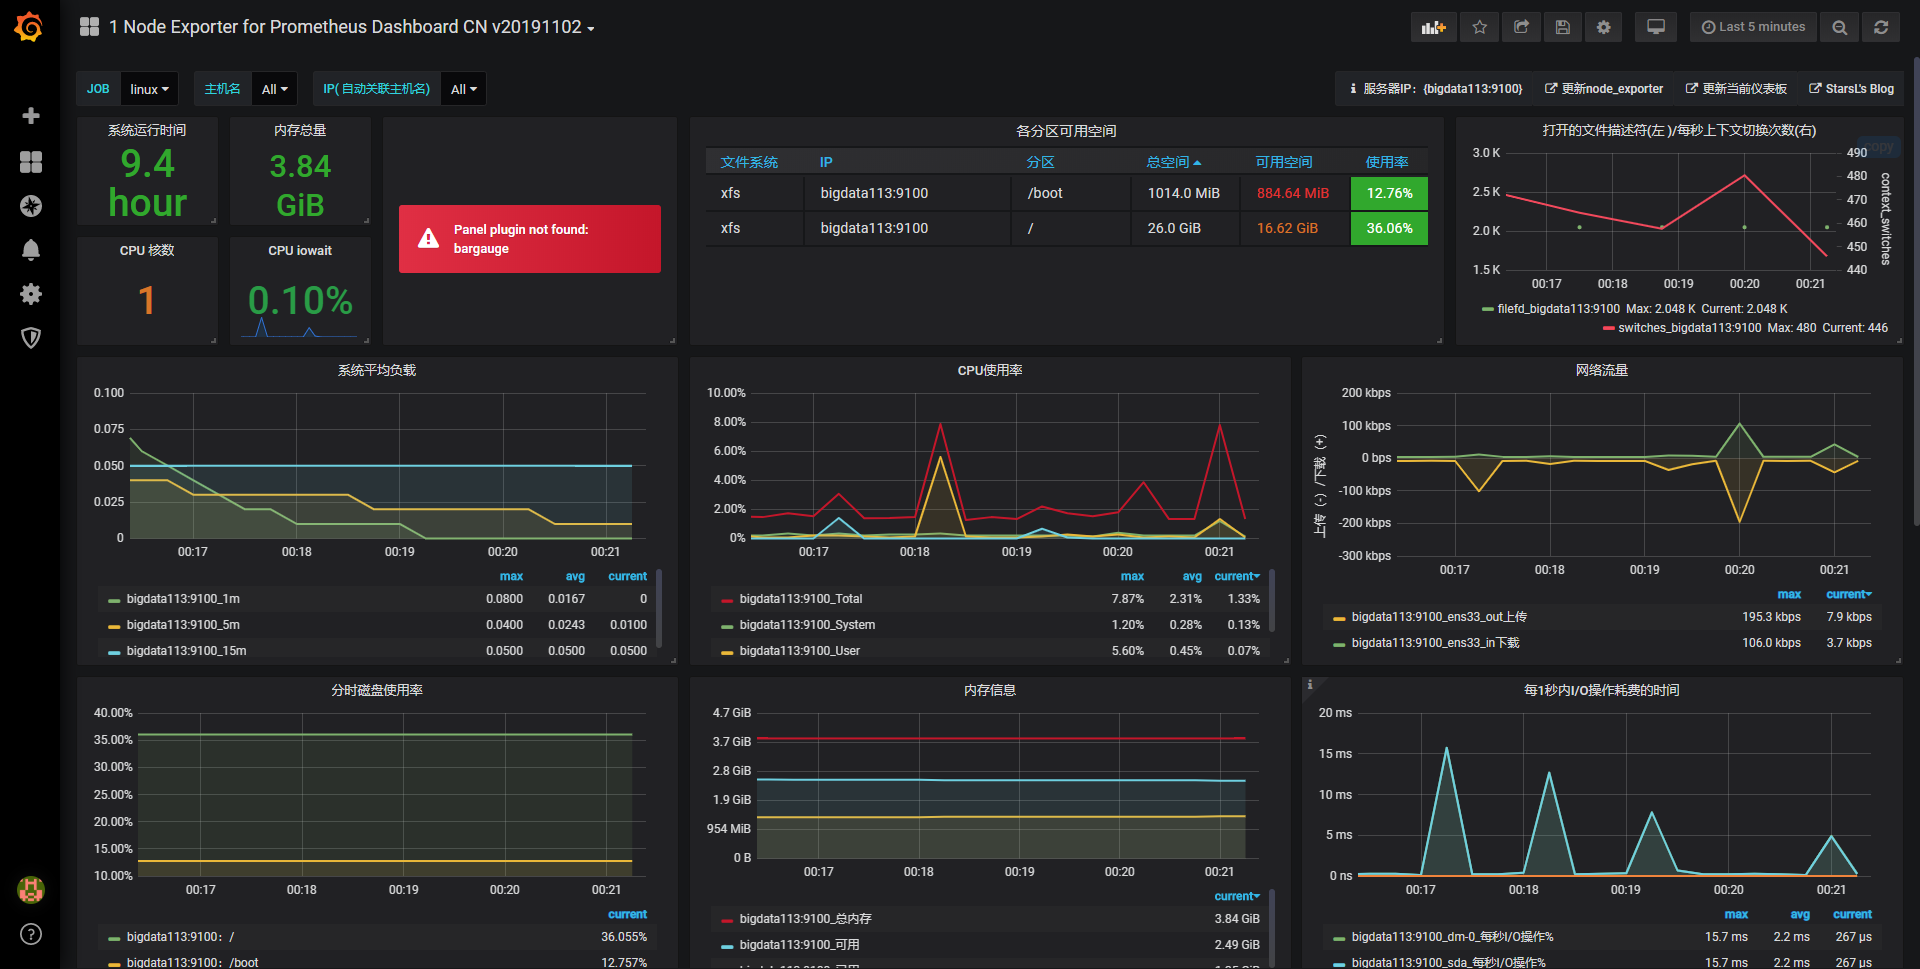Sort CPU legend by current column
This screenshot has width=1920, height=969.
(x=1237, y=576)
